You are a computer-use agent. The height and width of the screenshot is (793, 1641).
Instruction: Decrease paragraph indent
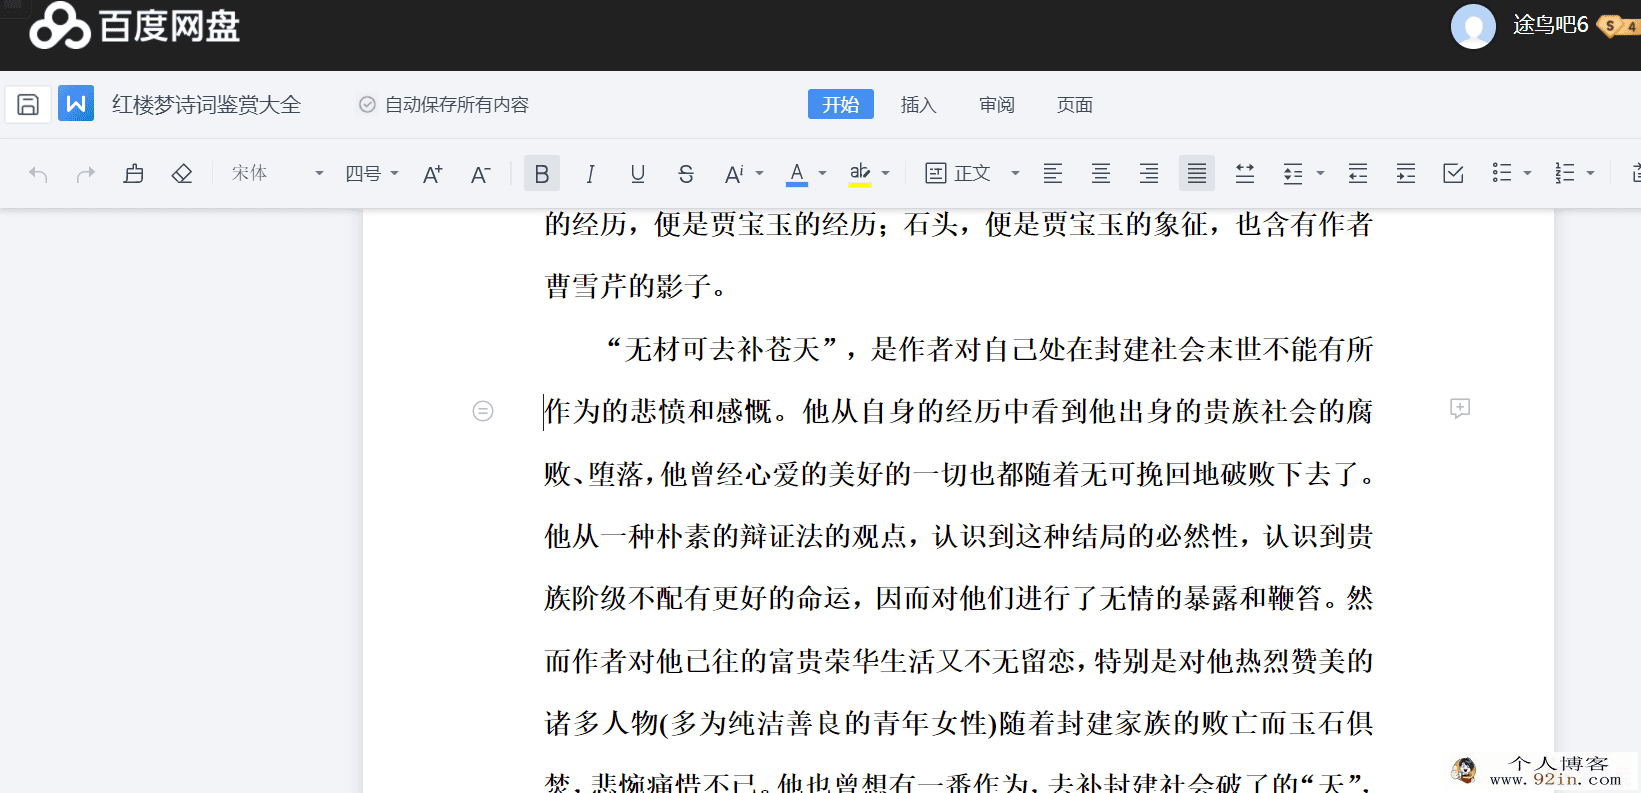click(1358, 174)
